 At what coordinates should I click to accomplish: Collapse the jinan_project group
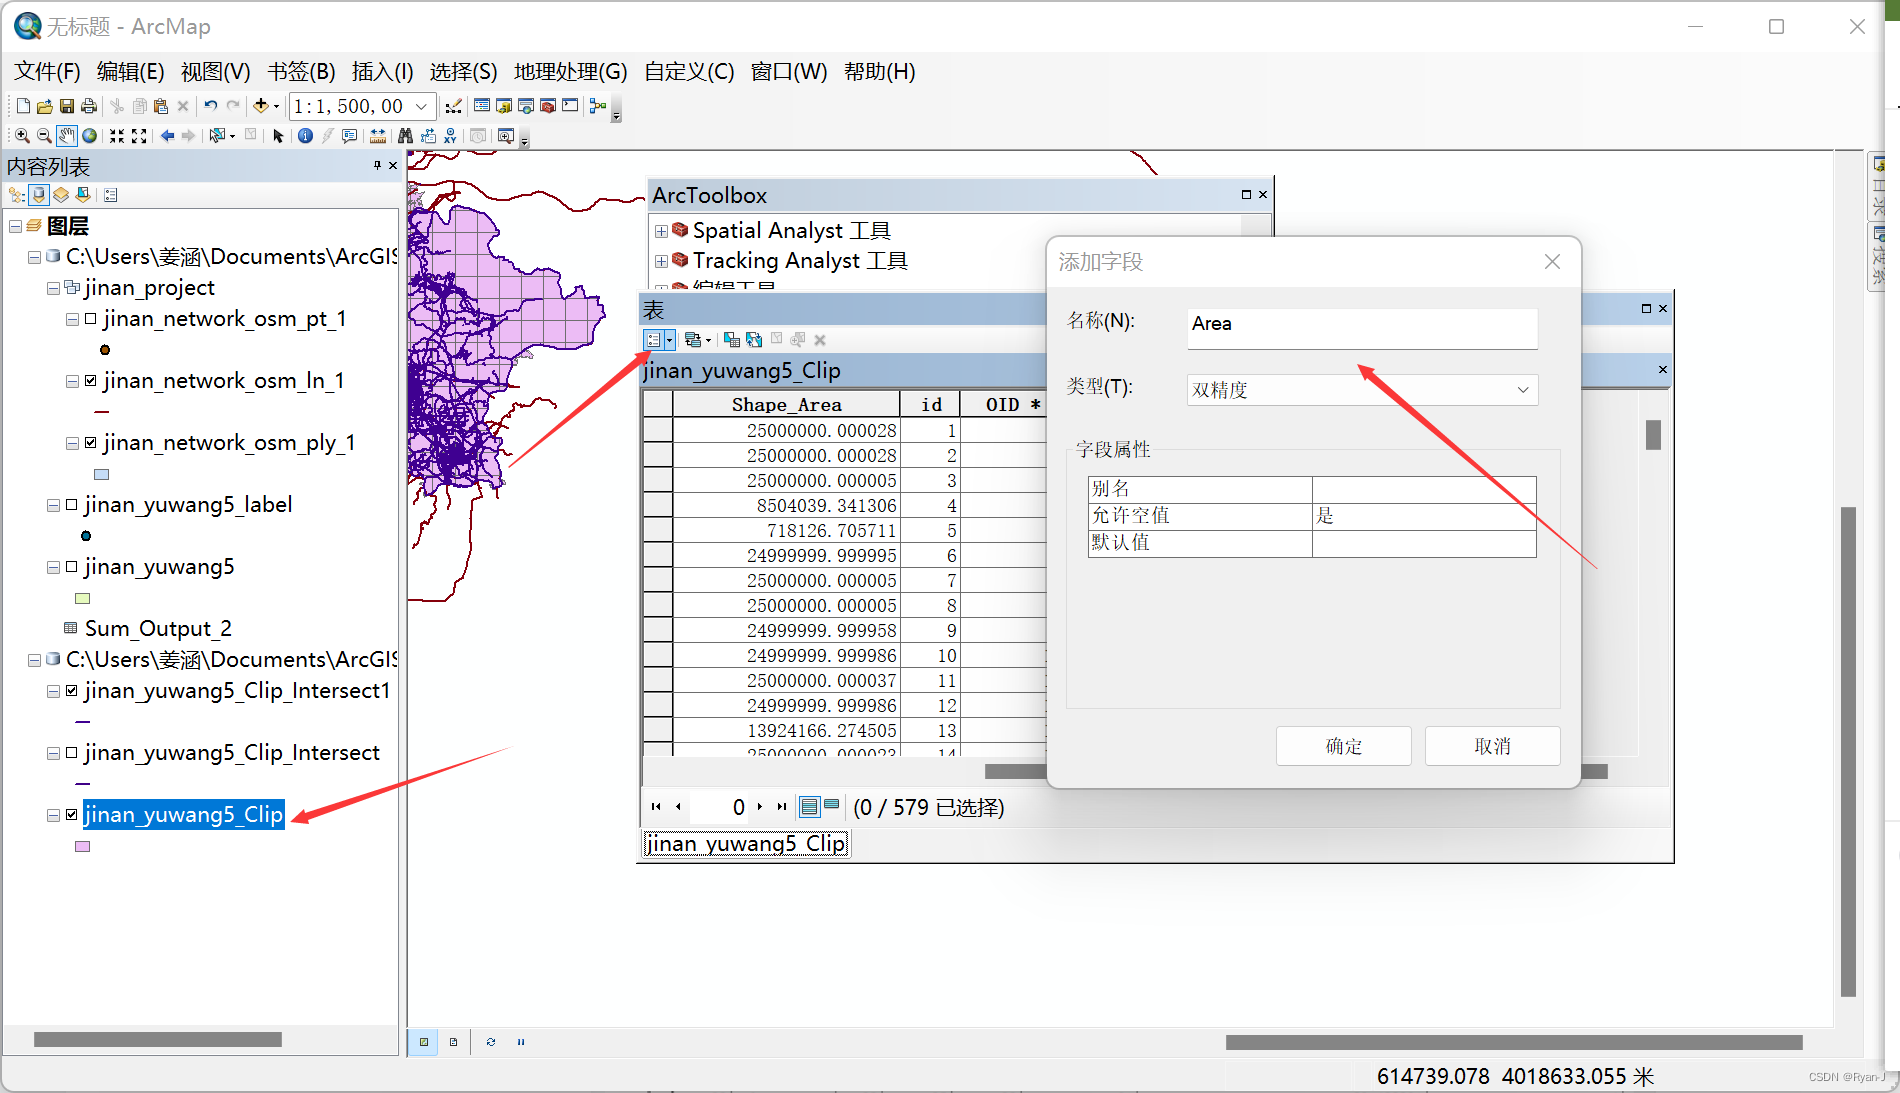[53, 288]
